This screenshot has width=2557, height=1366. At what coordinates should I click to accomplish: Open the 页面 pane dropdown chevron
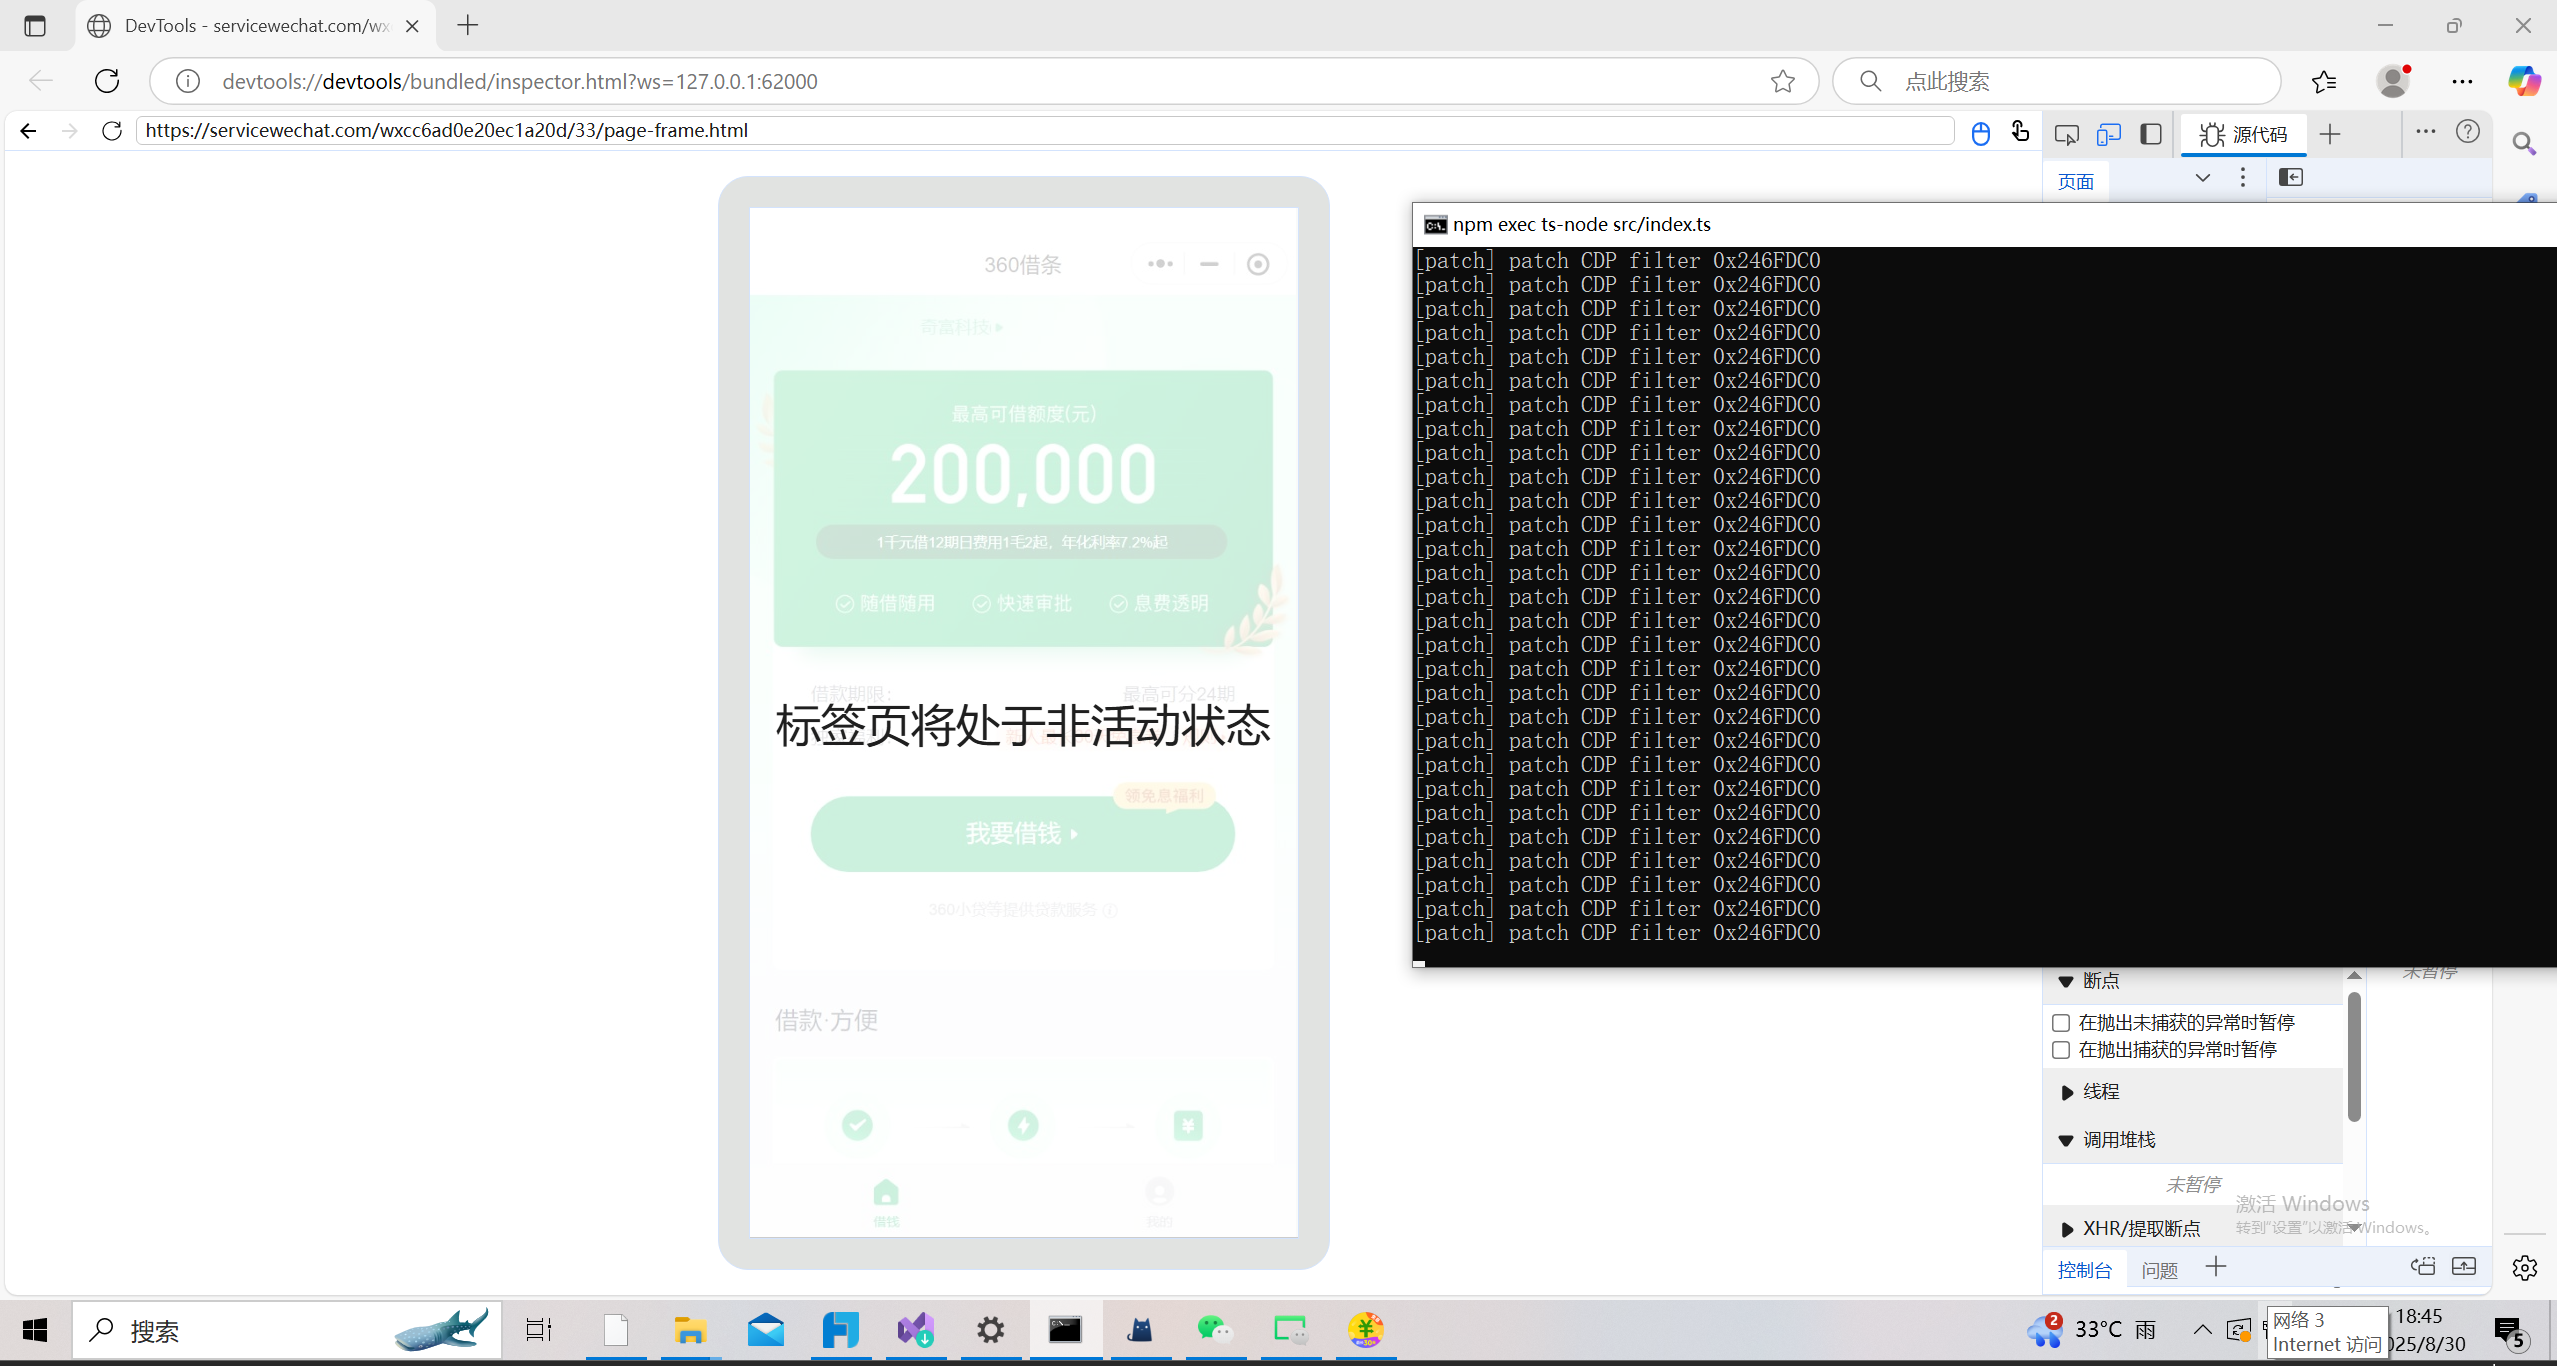[2202, 178]
